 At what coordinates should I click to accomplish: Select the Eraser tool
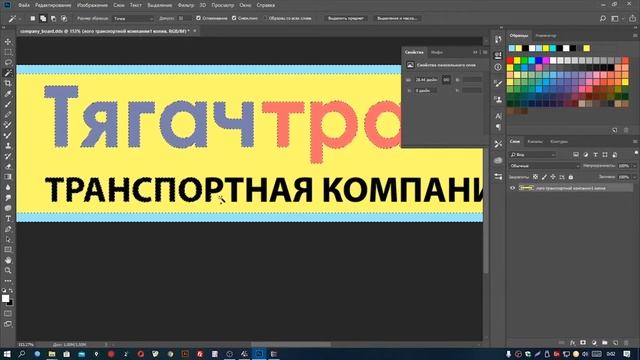8,167
